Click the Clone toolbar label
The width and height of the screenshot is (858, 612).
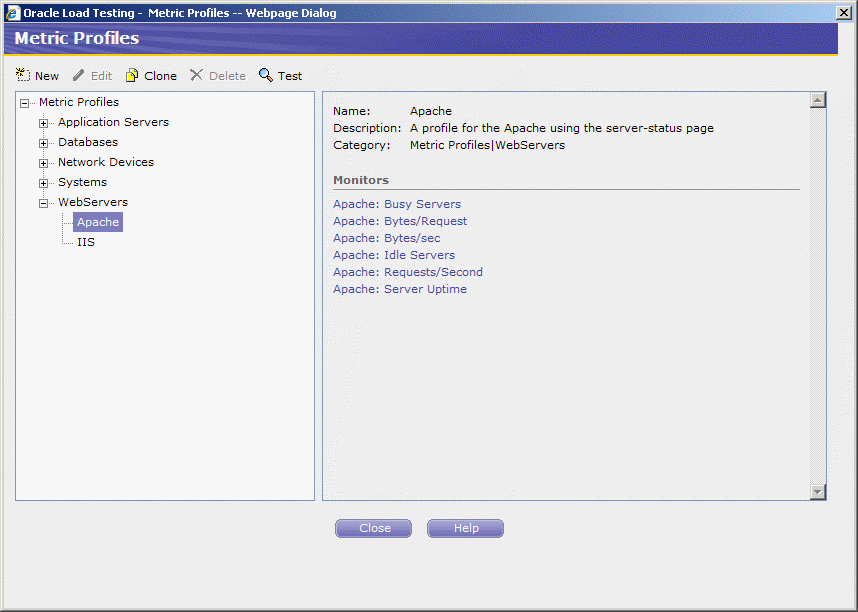tap(160, 76)
